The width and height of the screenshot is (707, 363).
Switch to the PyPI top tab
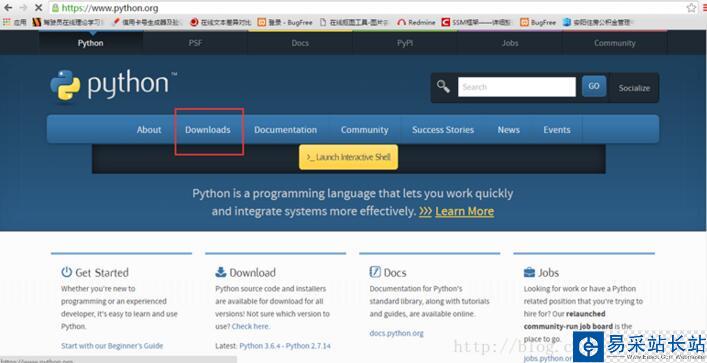click(x=405, y=43)
